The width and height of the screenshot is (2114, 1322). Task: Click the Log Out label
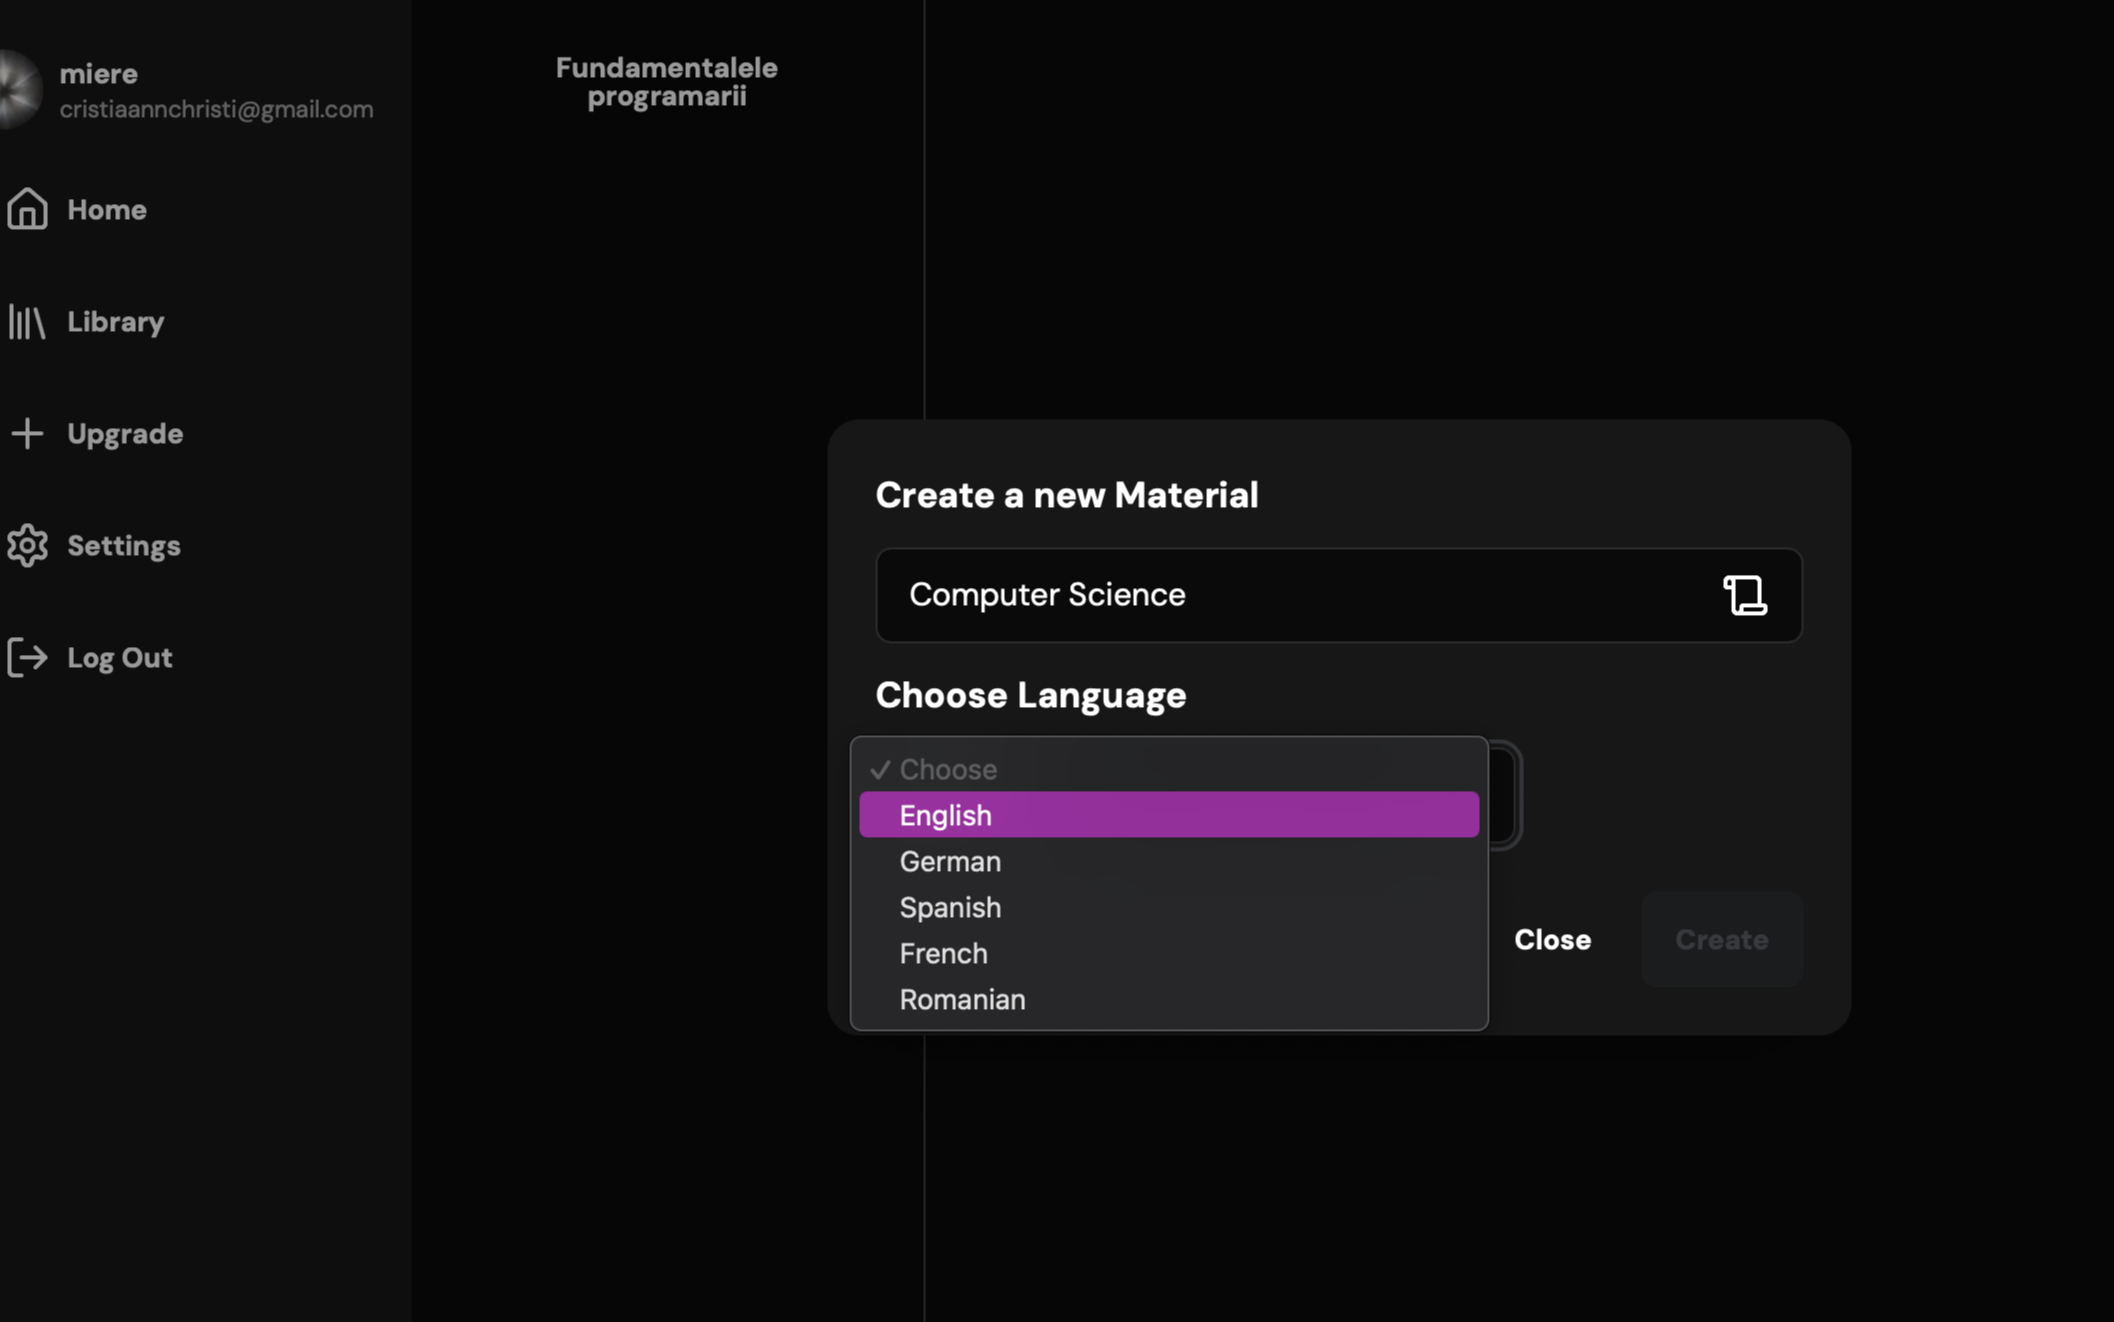[x=120, y=658]
